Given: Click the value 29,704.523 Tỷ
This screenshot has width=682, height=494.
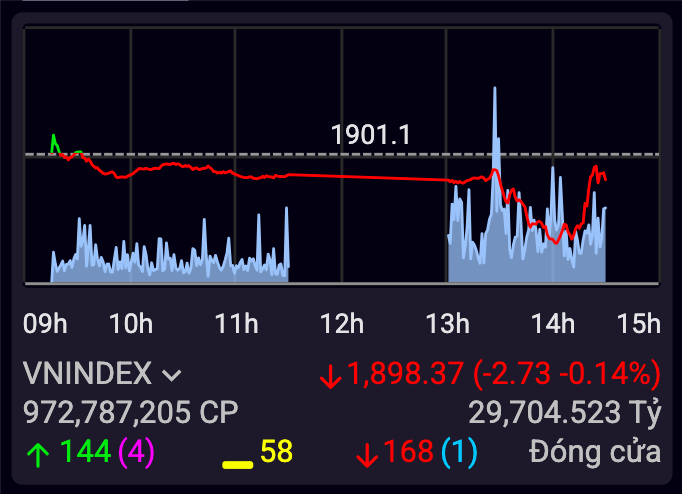Looking at the screenshot, I should pos(565,412).
